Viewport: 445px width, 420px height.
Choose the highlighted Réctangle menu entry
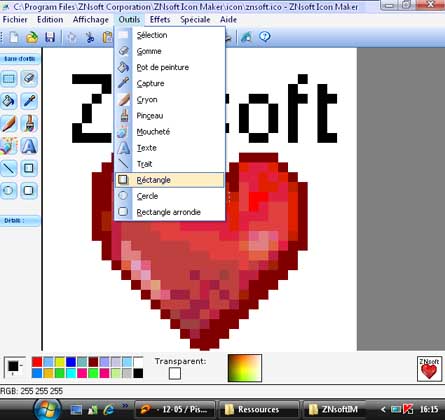click(170, 180)
